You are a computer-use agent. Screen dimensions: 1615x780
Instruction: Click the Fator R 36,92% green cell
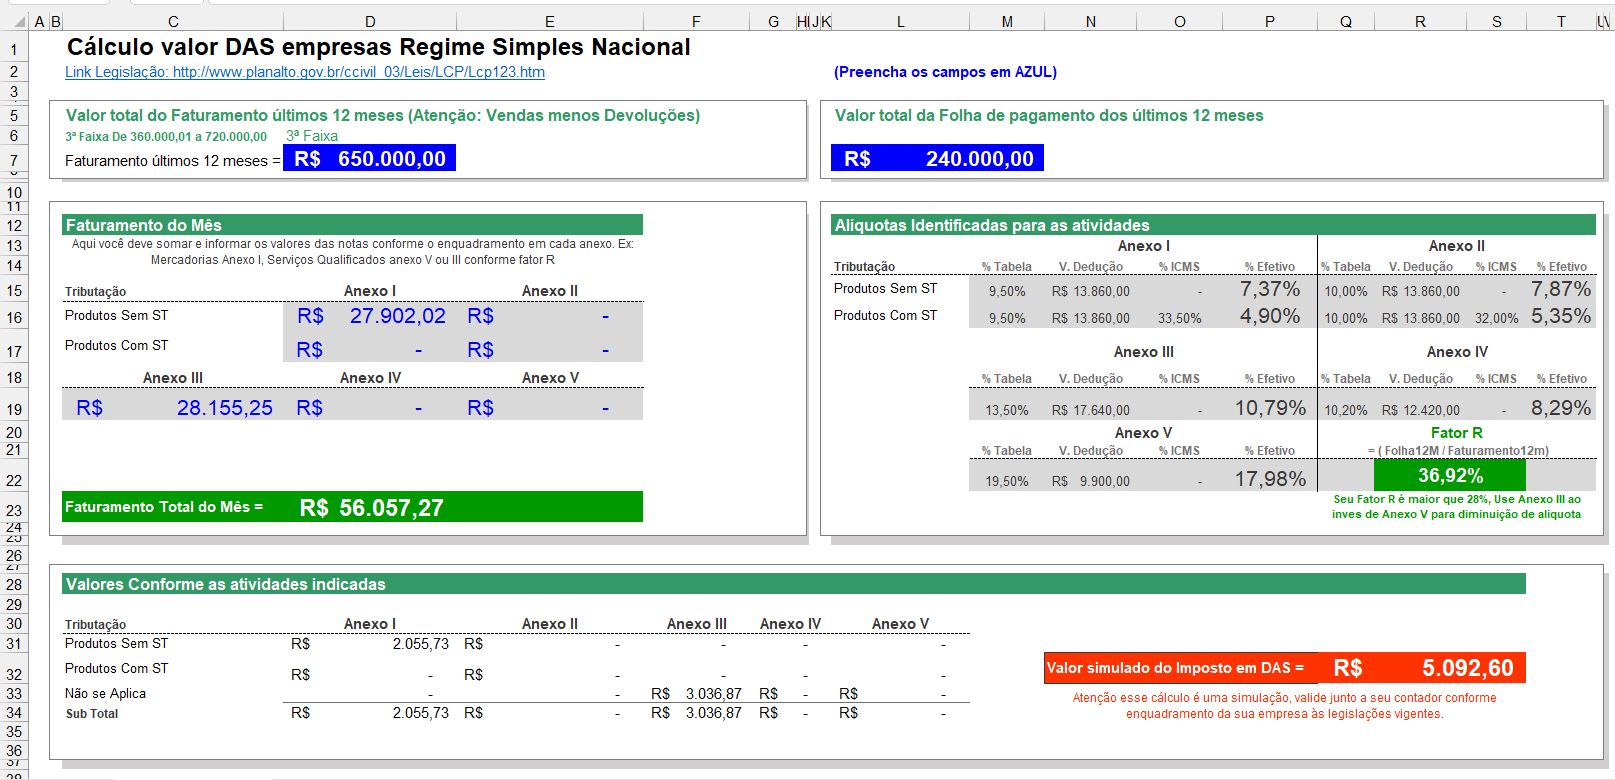[x=1450, y=475]
